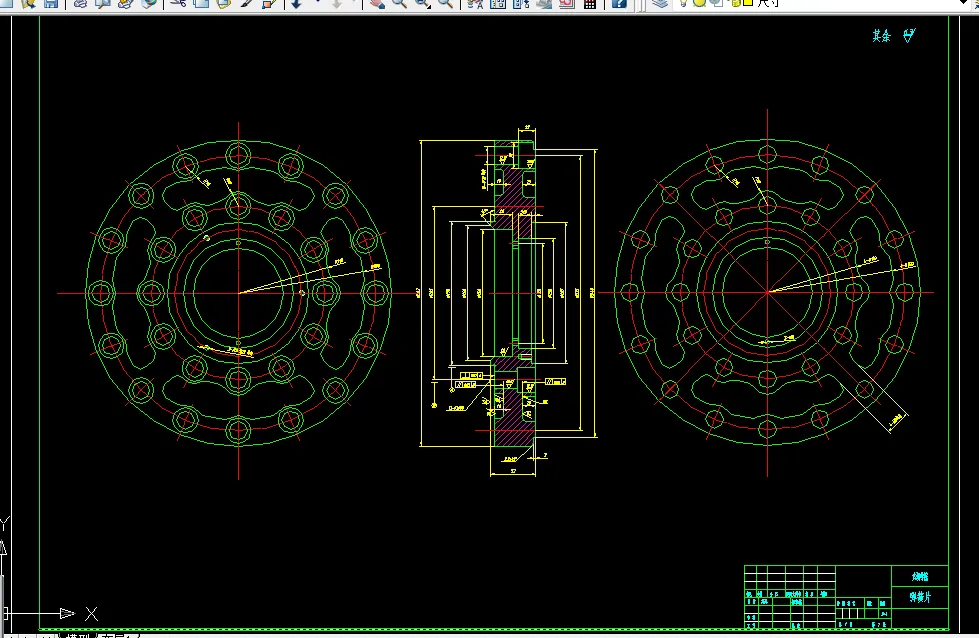Image resolution: width=979 pixels, height=638 pixels.
Task: Open the Layer Properties Manager icon
Action: [660, 3]
